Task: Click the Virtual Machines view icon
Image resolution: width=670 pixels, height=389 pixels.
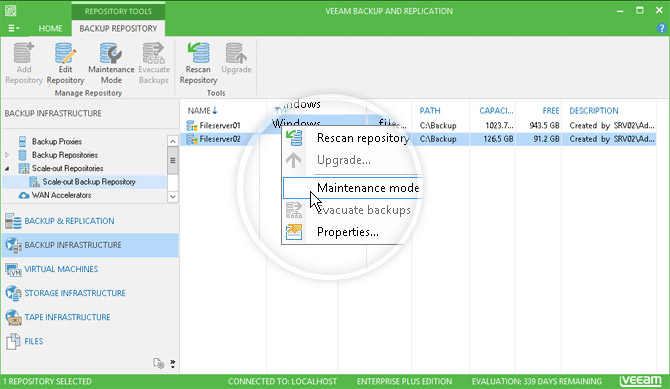Action: point(13,269)
